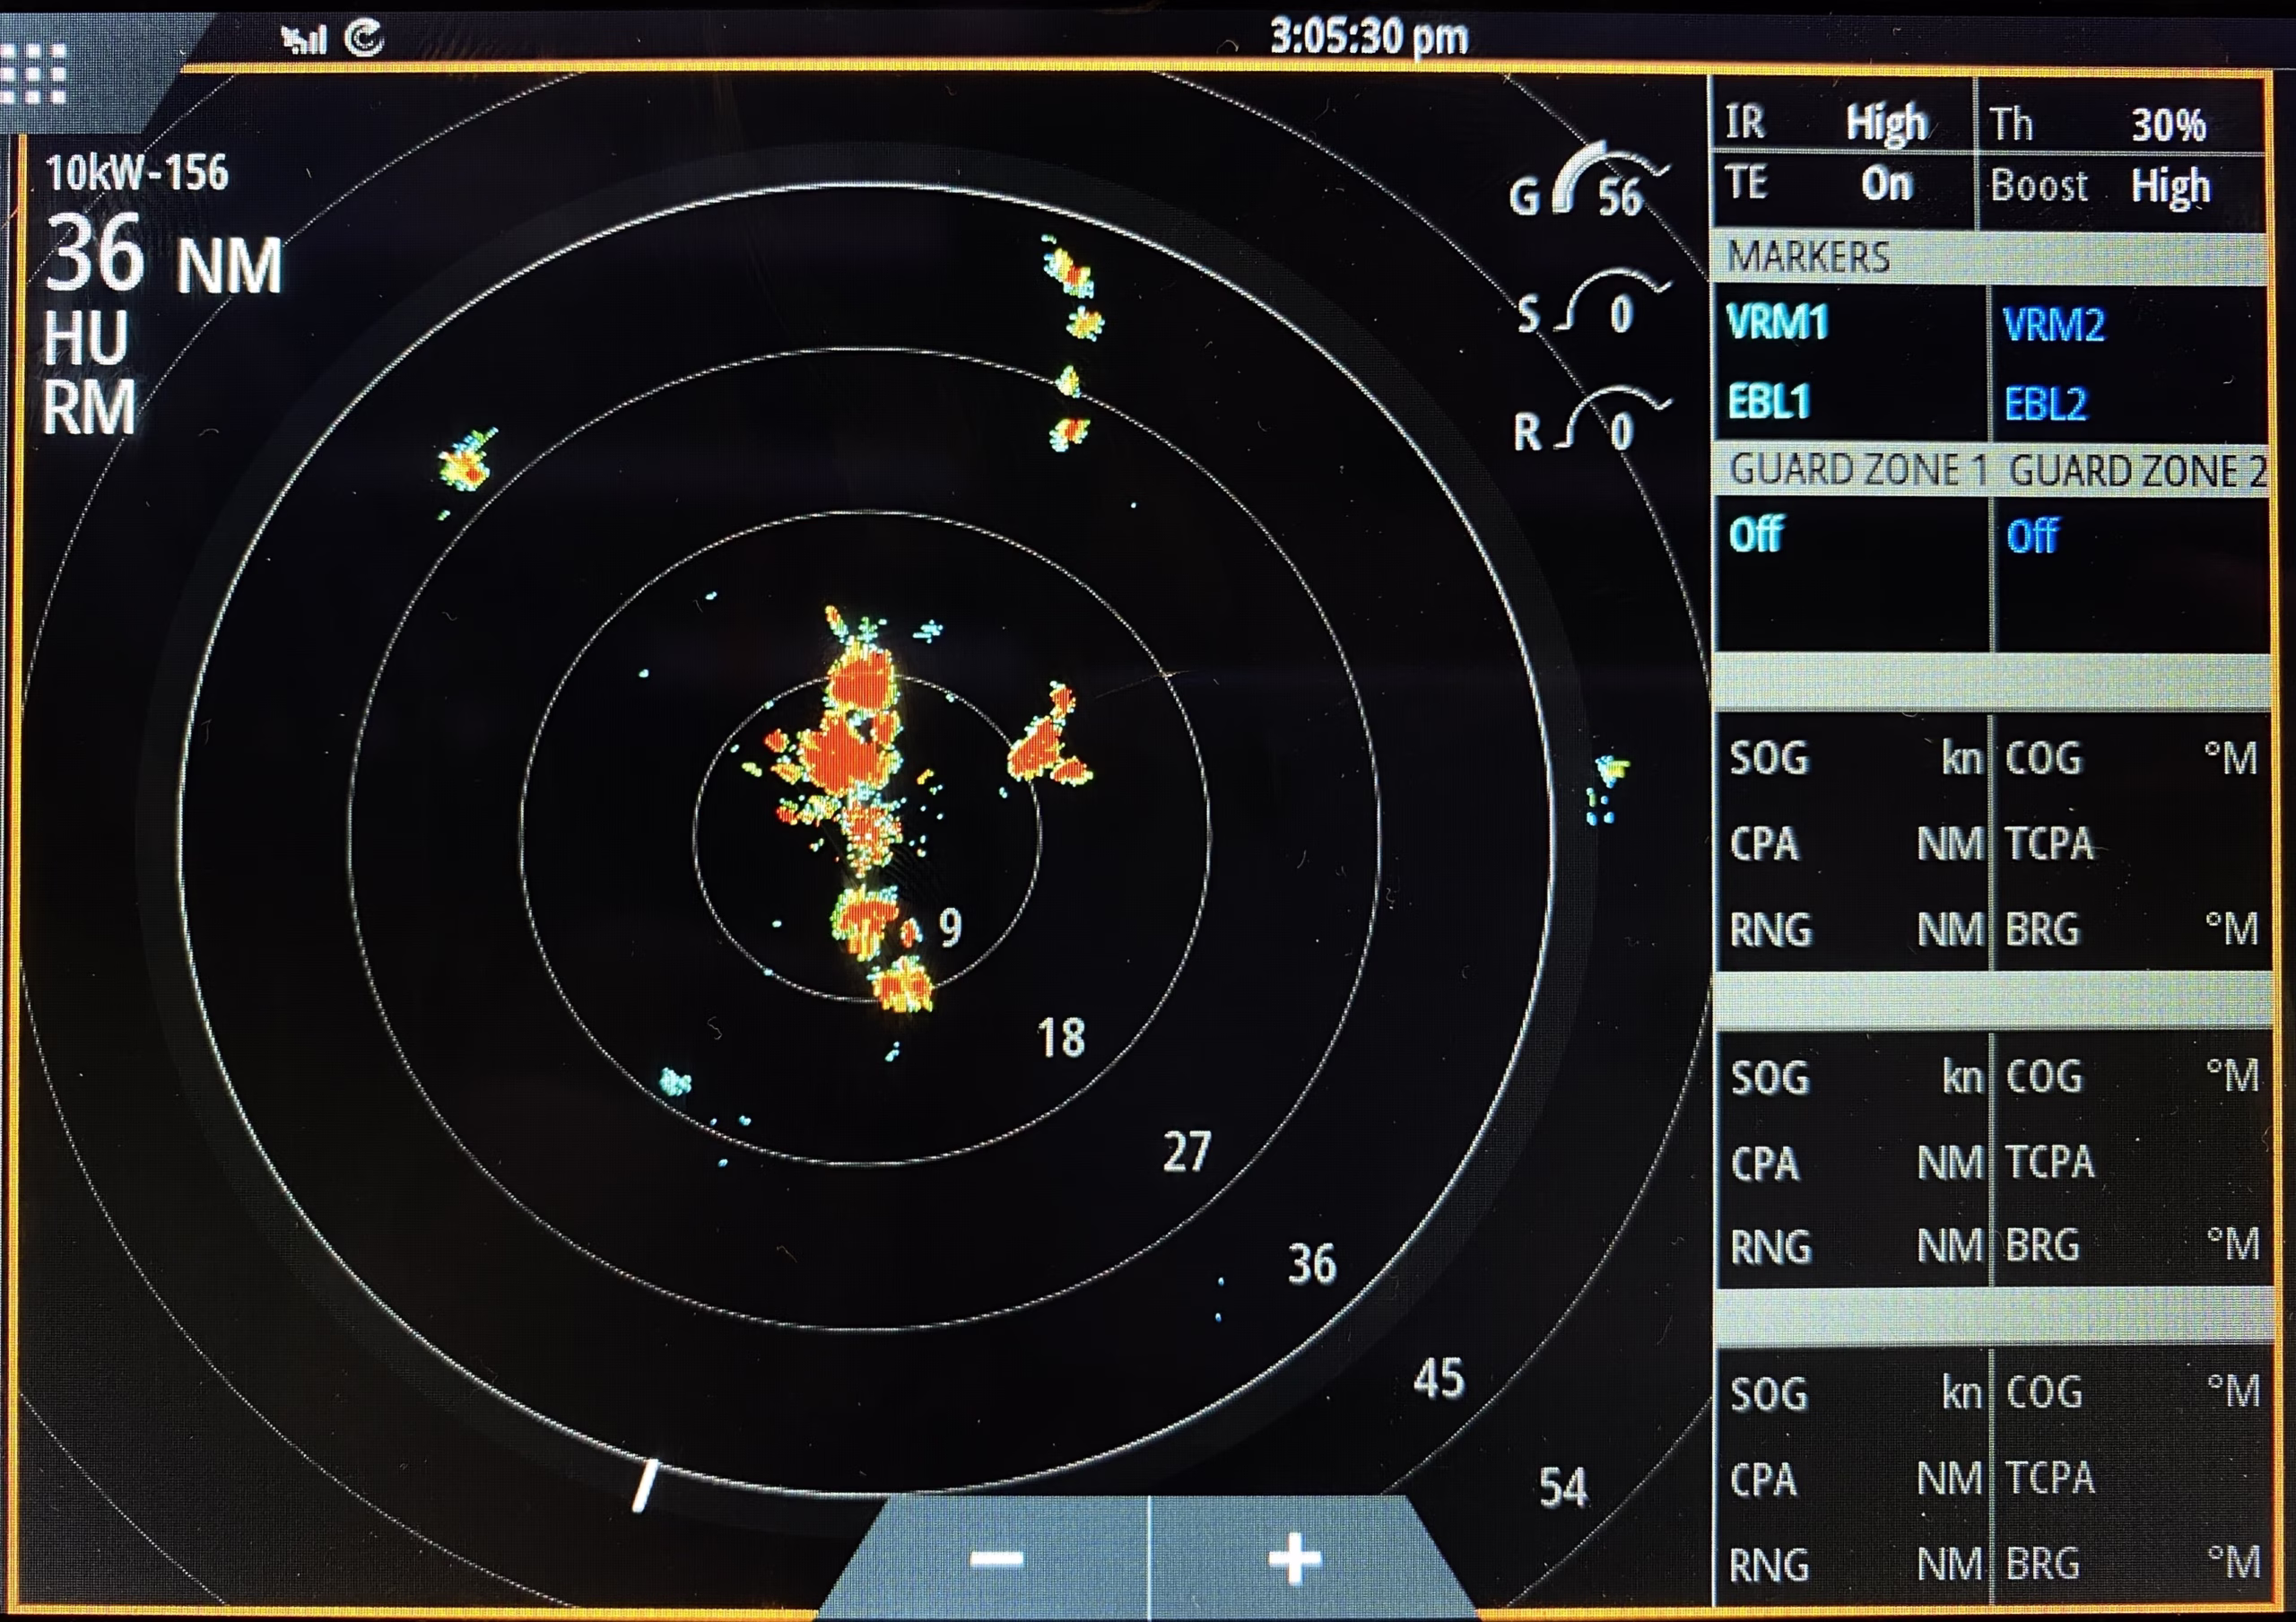Toggle the VRM1 range marker
Image resolution: width=2296 pixels, height=1622 pixels.
pyautogui.click(x=1777, y=322)
